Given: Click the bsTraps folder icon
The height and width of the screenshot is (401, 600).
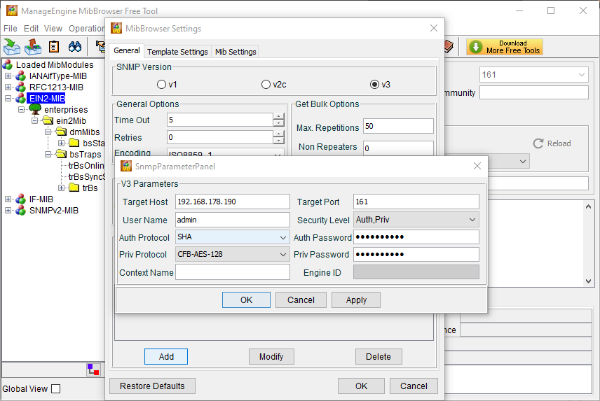Looking at the screenshot, I should tap(61, 154).
